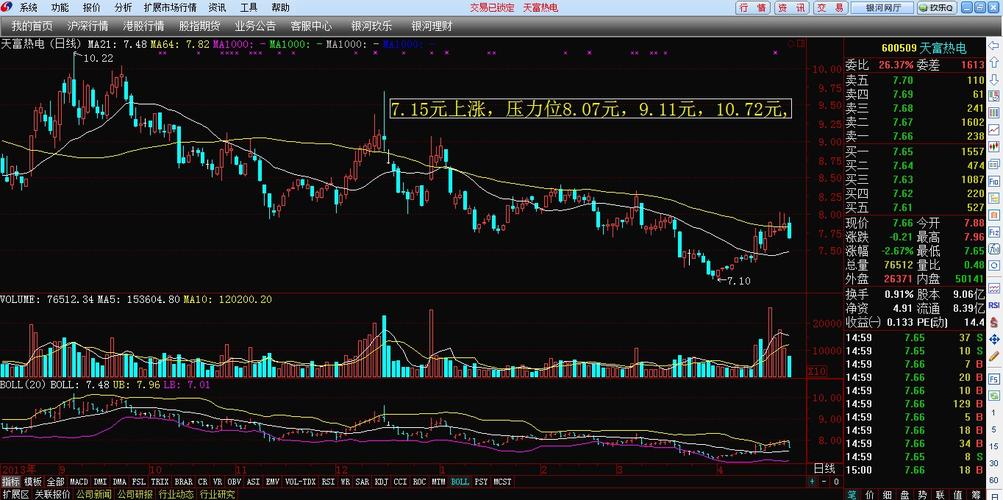Click the 笔 tab under trade list
1003x500 pixels.
(852, 494)
